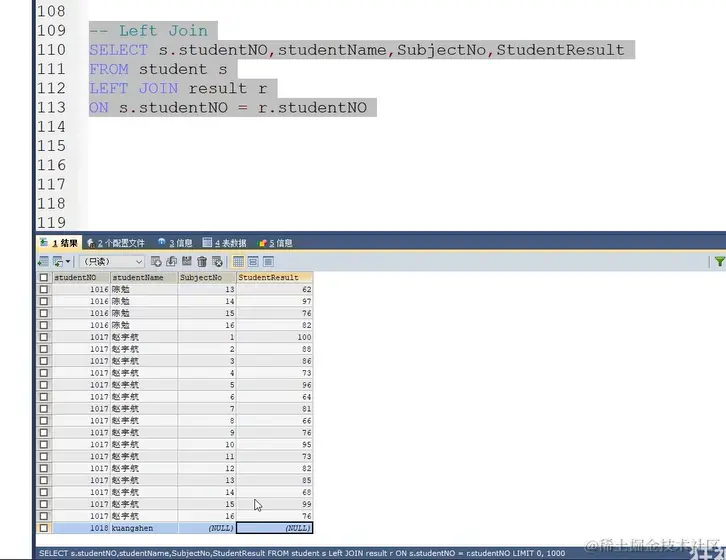Select the 1018 studentNO cell
This screenshot has width=726, height=560.
click(81, 528)
